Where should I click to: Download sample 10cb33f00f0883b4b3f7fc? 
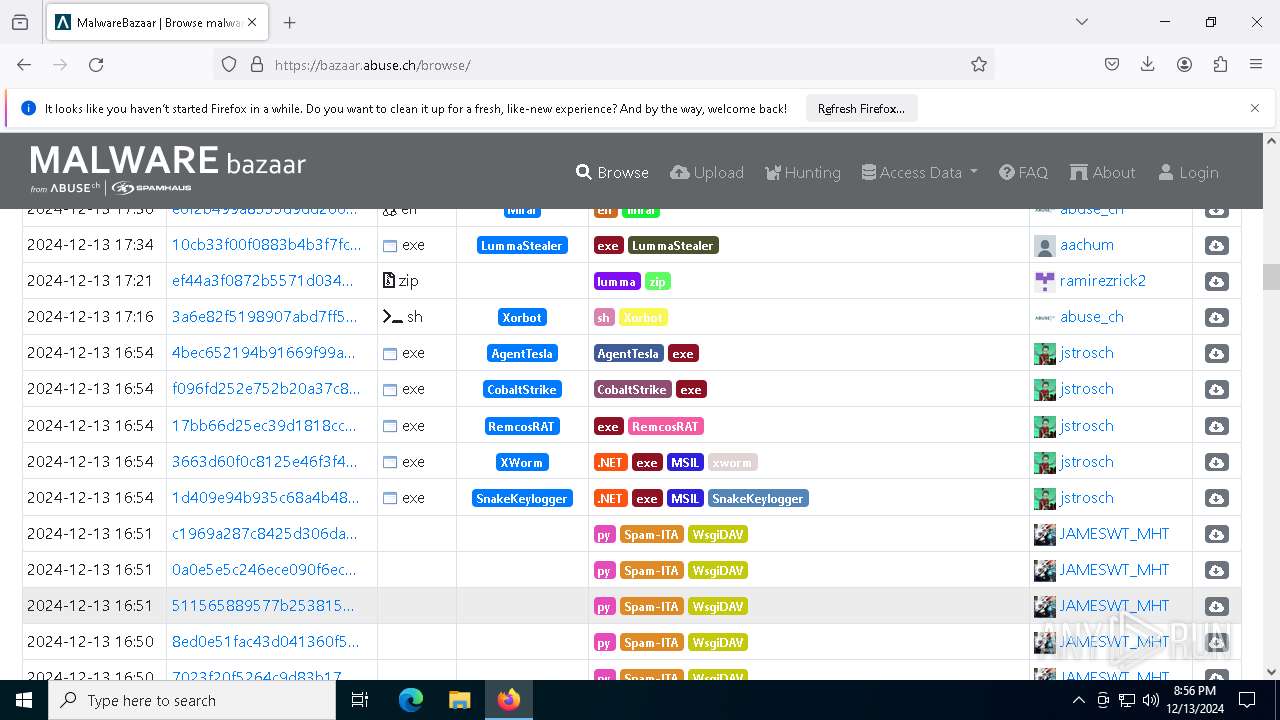click(x=1216, y=246)
